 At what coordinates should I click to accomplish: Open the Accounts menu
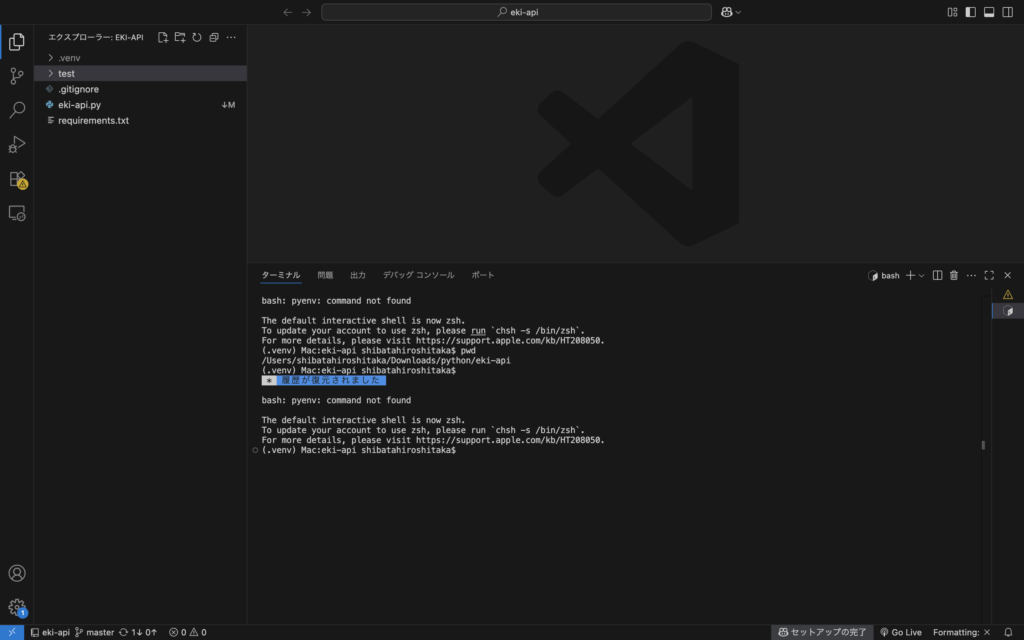pos(17,573)
